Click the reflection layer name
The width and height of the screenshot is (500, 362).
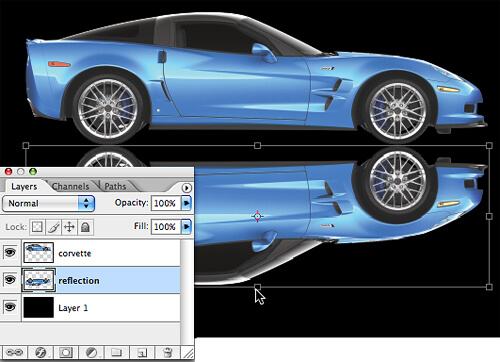point(79,281)
